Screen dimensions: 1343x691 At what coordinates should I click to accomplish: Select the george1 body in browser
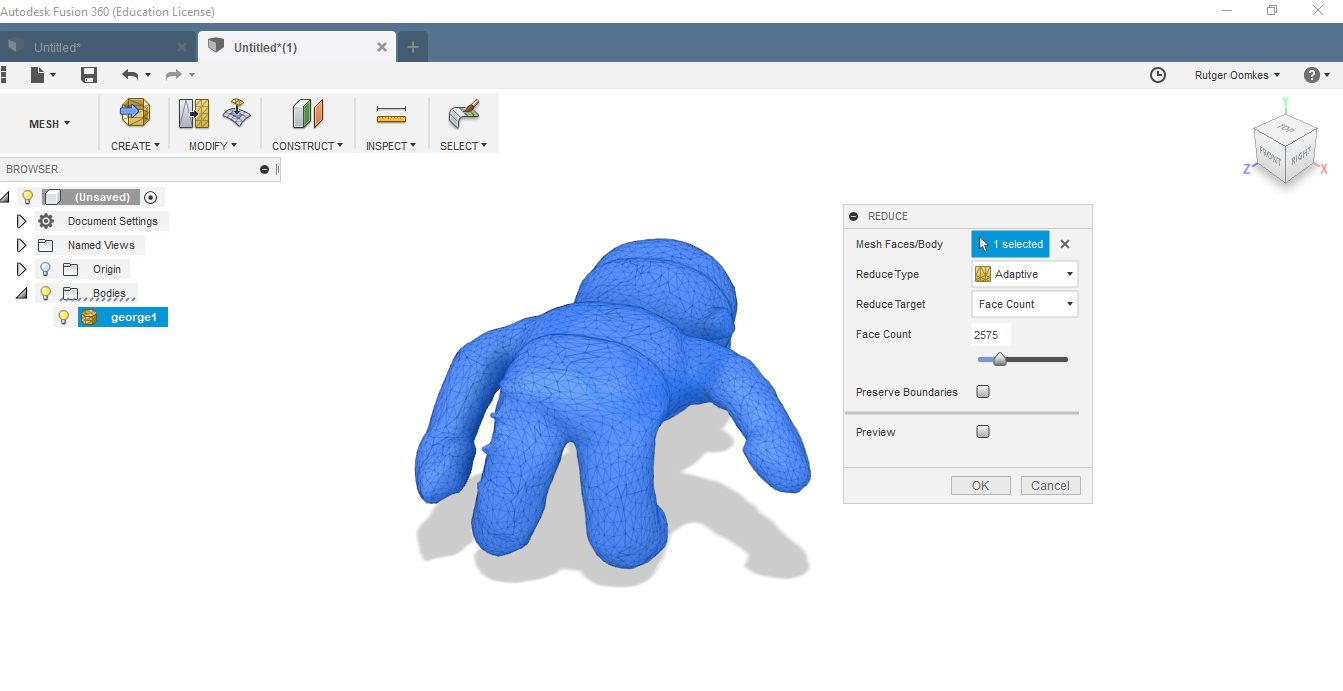tap(123, 317)
